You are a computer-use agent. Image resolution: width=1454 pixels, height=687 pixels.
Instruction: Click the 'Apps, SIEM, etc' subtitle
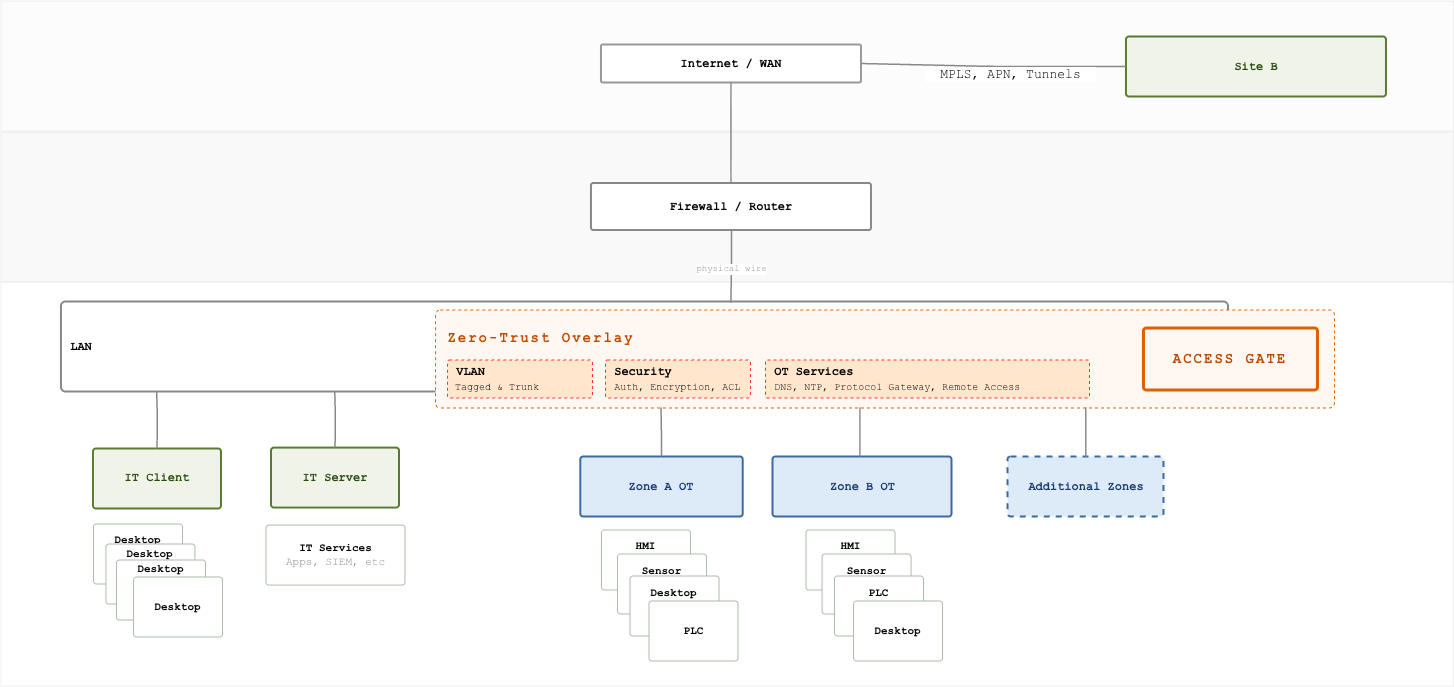335,562
